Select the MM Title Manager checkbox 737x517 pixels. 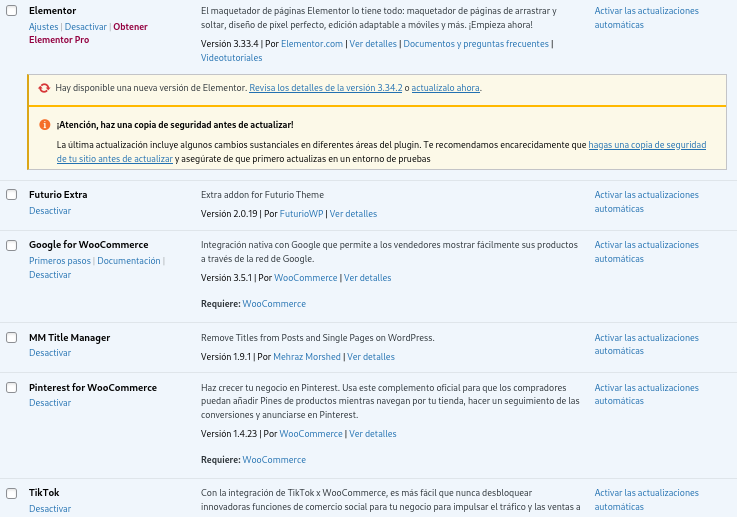pyautogui.click(x=12, y=337)
